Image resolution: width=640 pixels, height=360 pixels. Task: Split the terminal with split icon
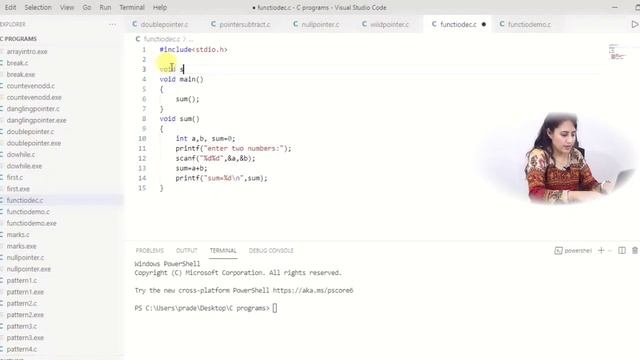click(622, 251)
